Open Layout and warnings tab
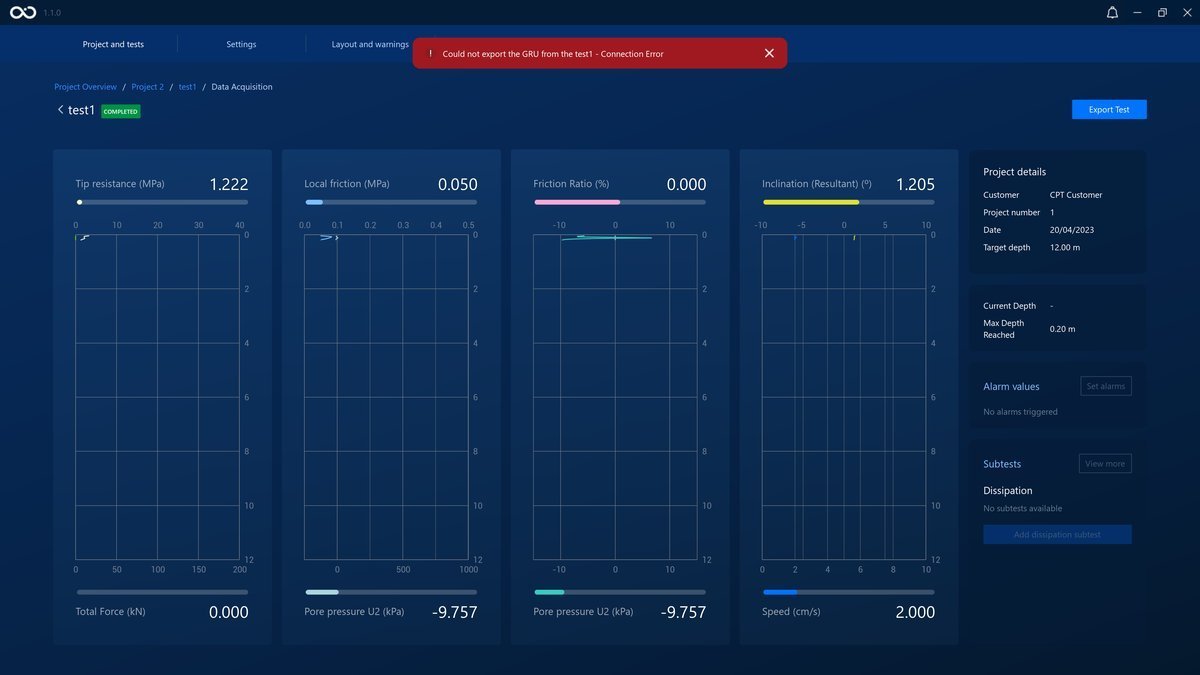Viewport: 1200px width, 675px height. [x=370, y=44]
